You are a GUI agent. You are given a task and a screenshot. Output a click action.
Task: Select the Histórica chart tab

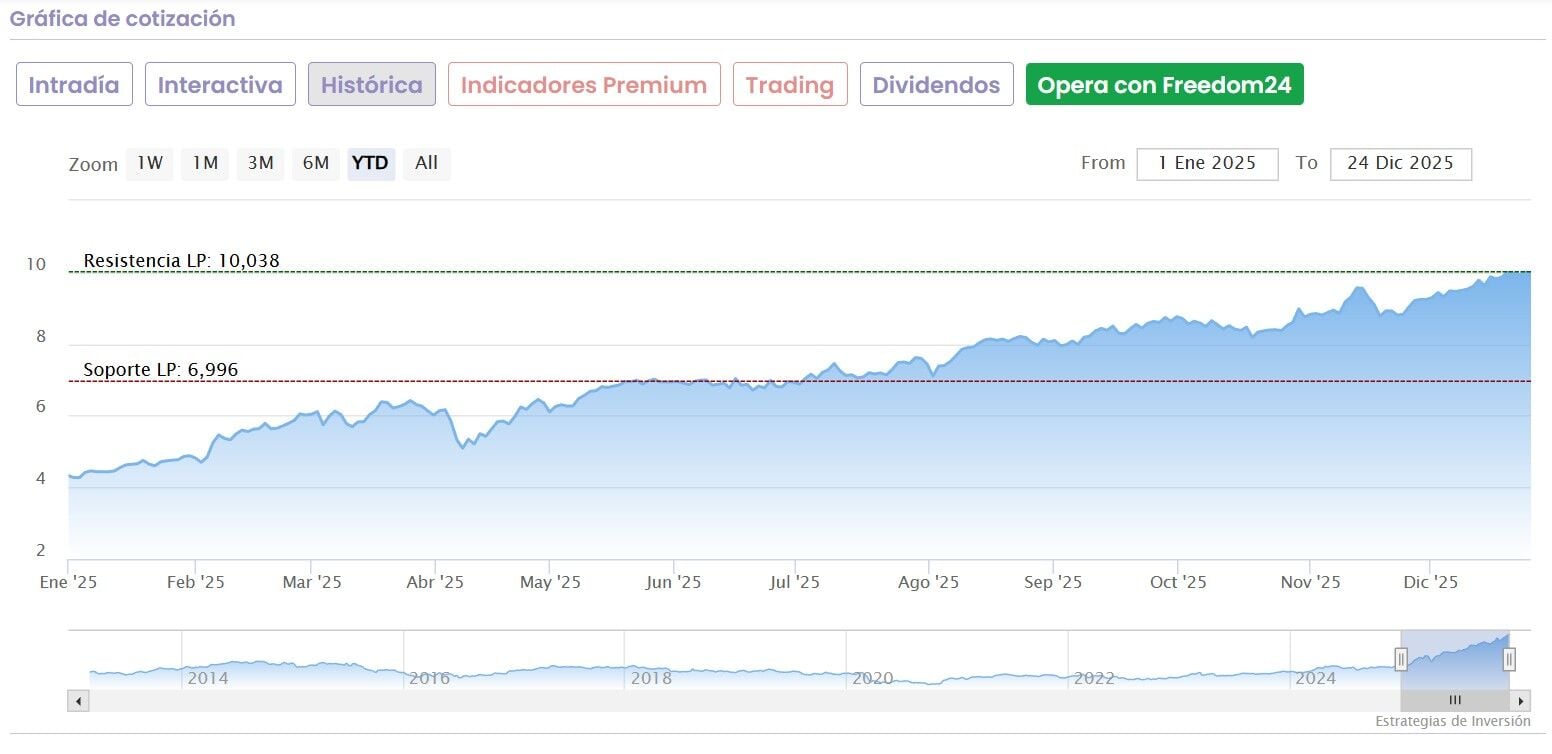point(372,85)
